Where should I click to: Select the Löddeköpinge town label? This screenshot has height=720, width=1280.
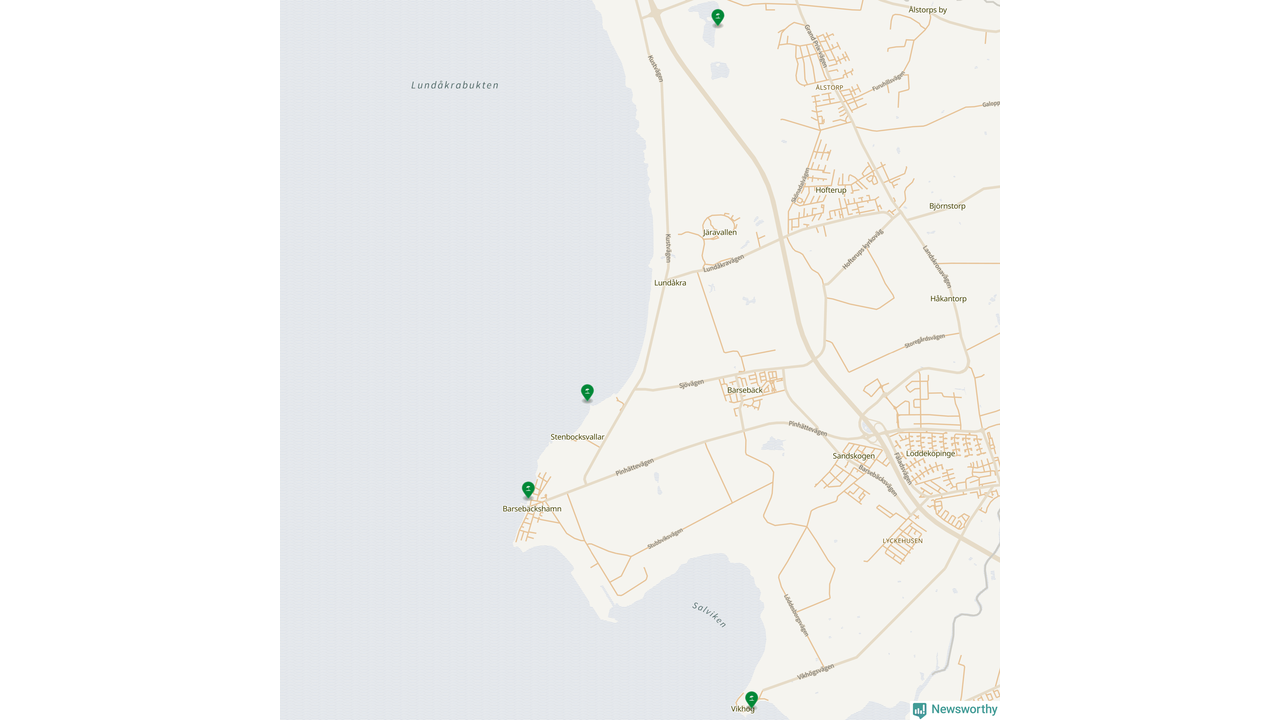click(931, 453)
